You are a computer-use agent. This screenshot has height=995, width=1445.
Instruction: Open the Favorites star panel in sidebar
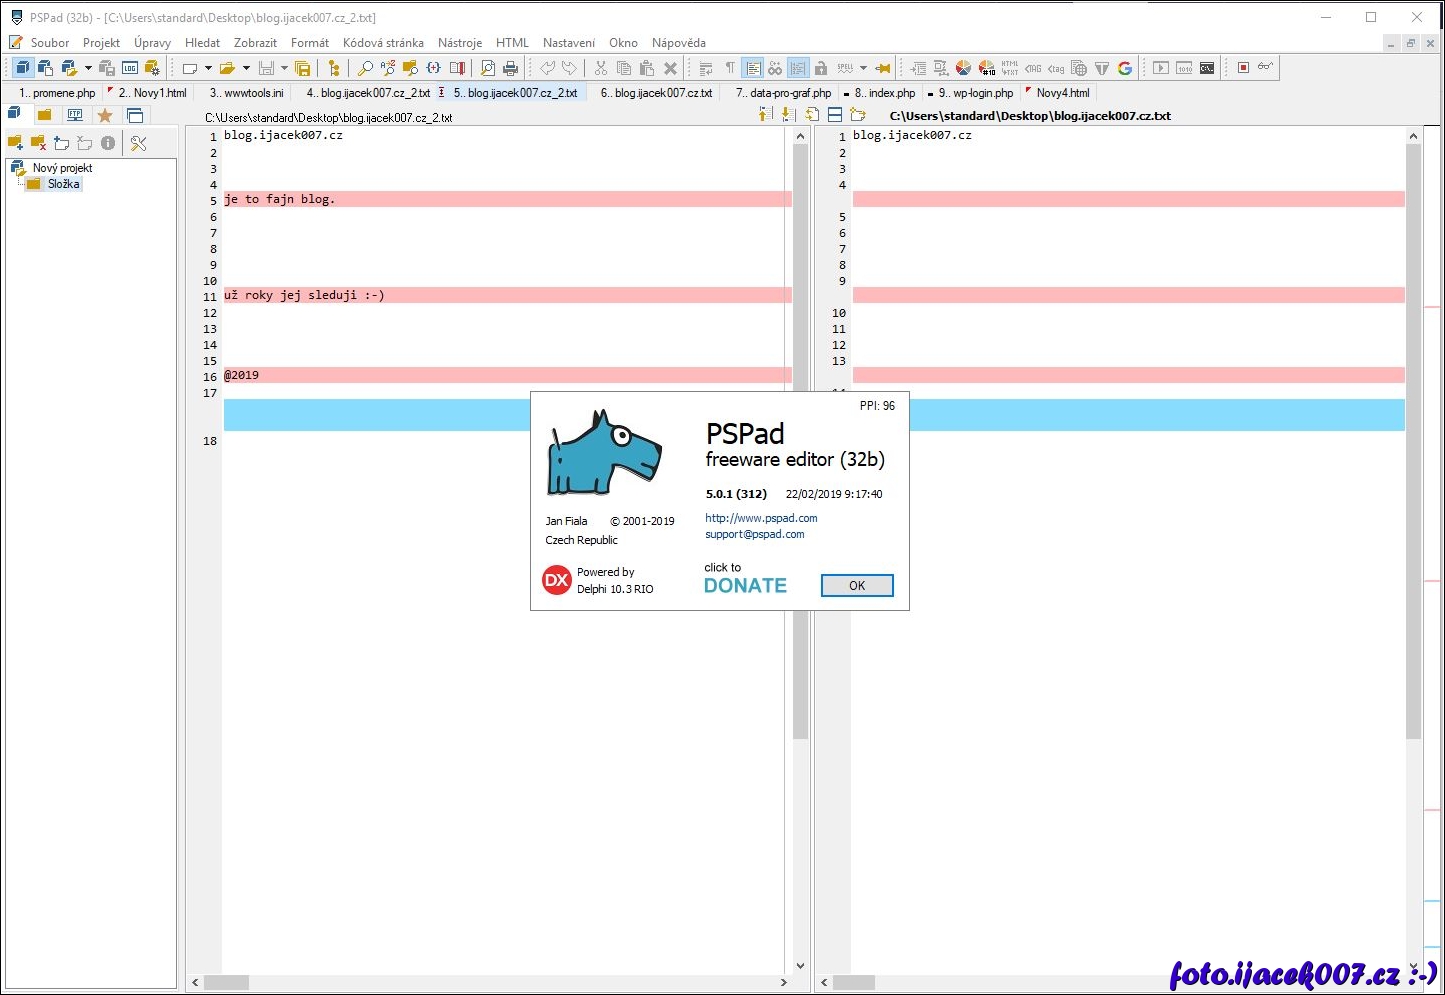point(105,115)
